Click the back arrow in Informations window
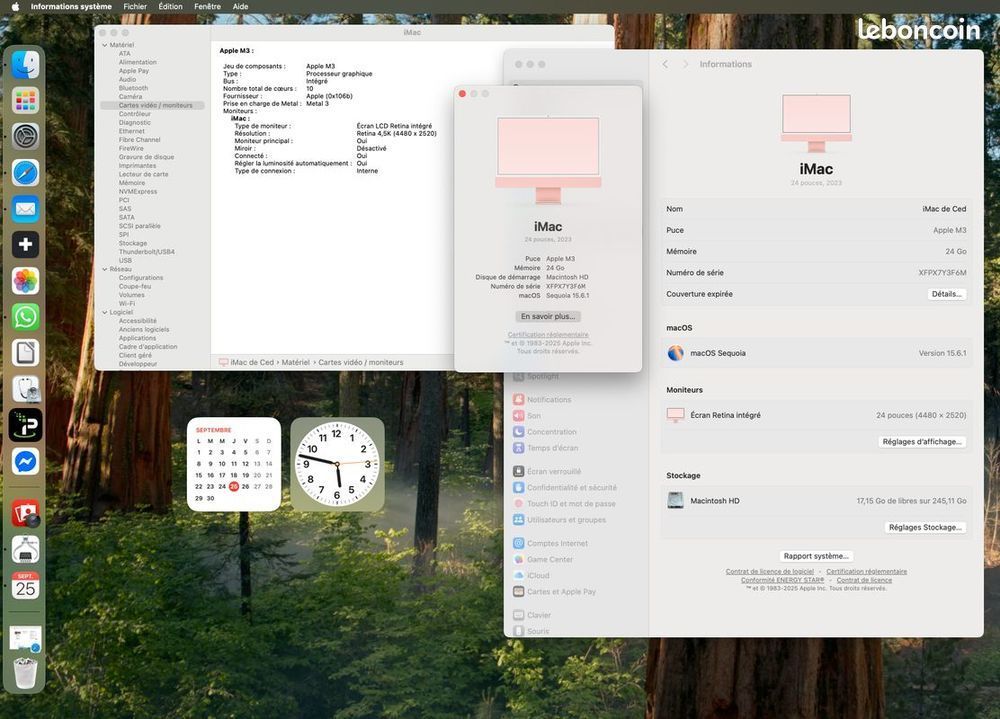The height and width of the screenshot is (719, 1000). pos(666,64)
